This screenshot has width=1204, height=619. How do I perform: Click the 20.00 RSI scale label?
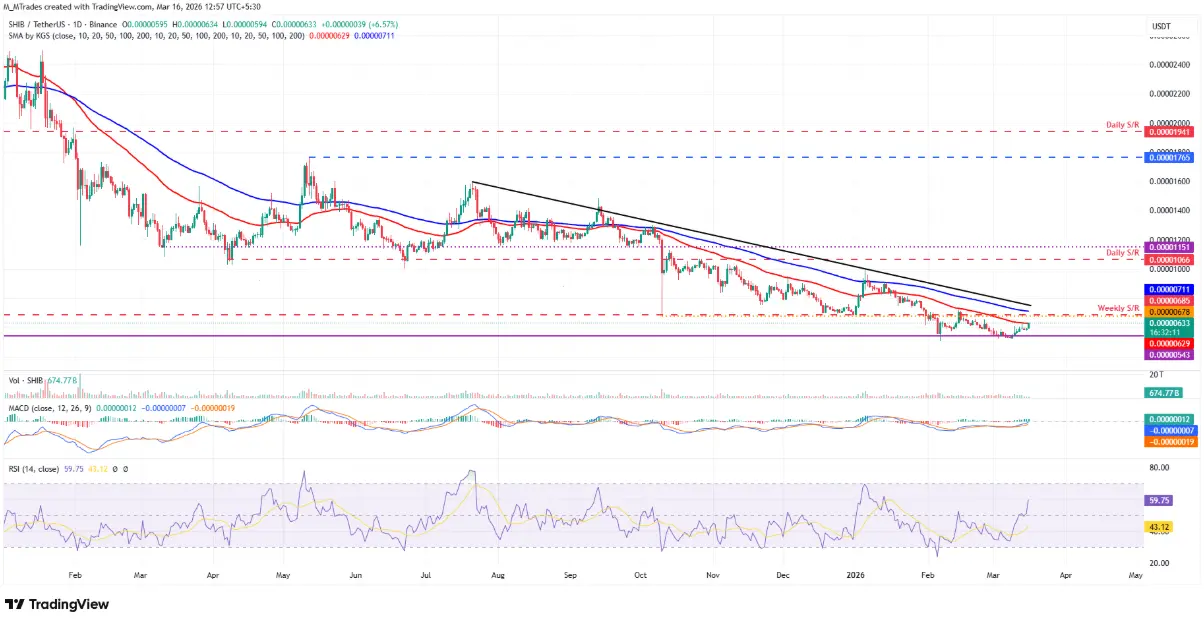click(1160, 563)
